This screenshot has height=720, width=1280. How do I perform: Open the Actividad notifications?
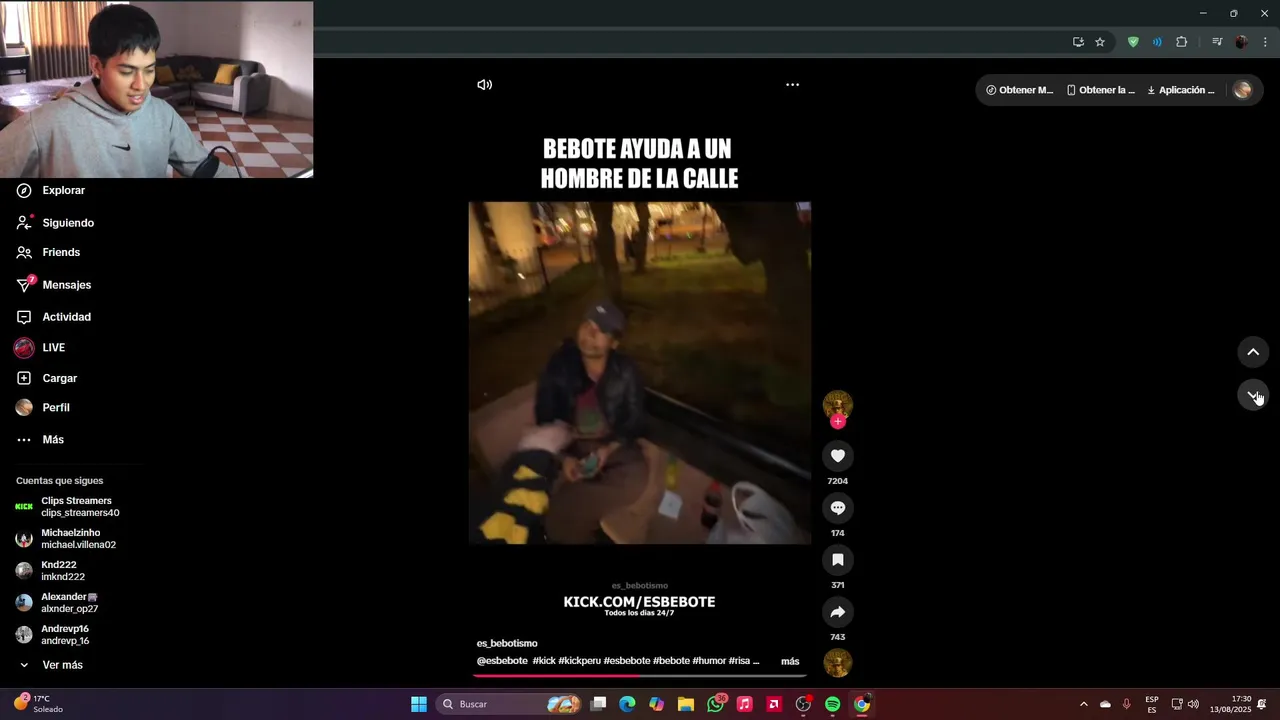pyautogui.click(x=53, y=317)
